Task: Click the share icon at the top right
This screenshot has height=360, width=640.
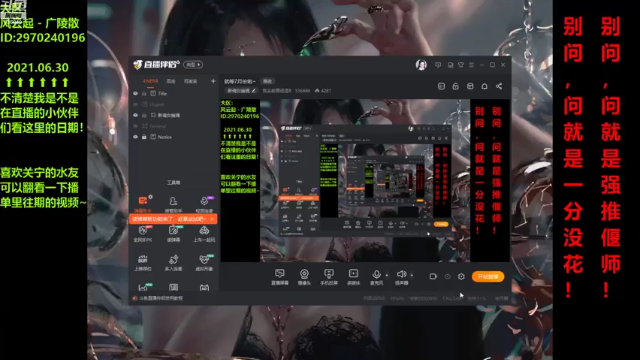Action: coord(499,86)
